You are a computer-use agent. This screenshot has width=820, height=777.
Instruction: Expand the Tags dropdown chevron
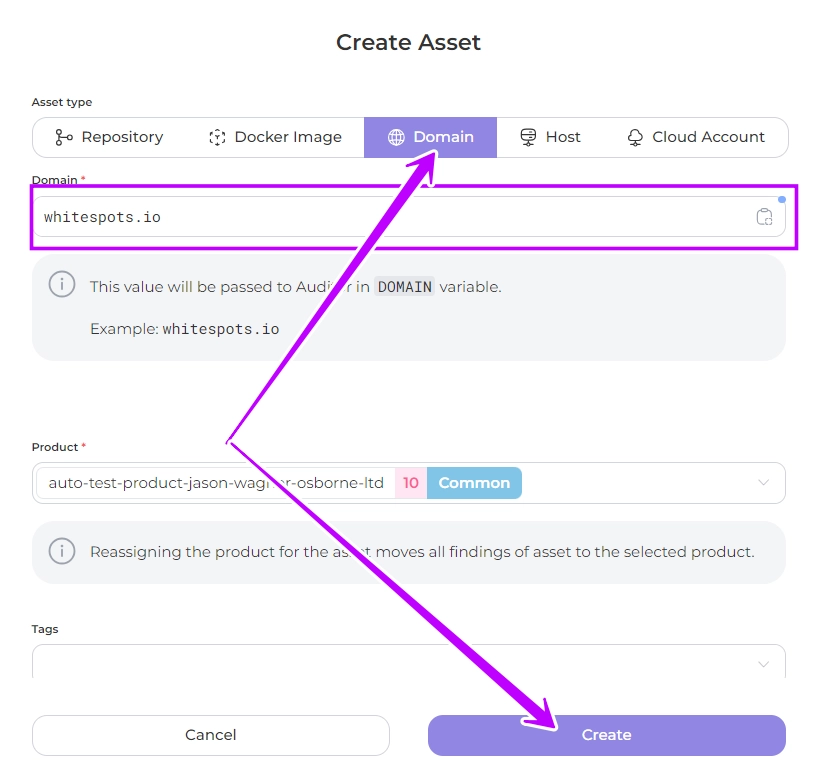[x=764, y=664]
